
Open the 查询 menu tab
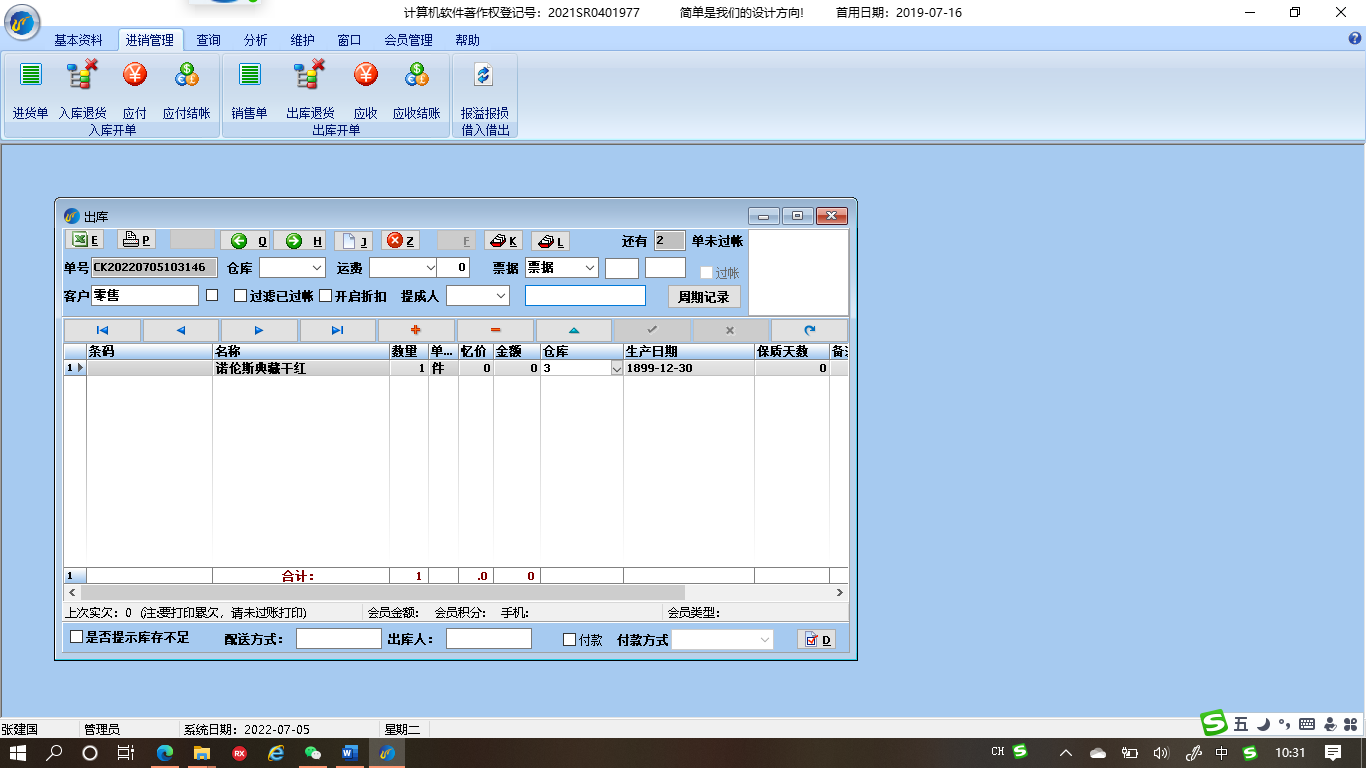(x=208, y=40)
